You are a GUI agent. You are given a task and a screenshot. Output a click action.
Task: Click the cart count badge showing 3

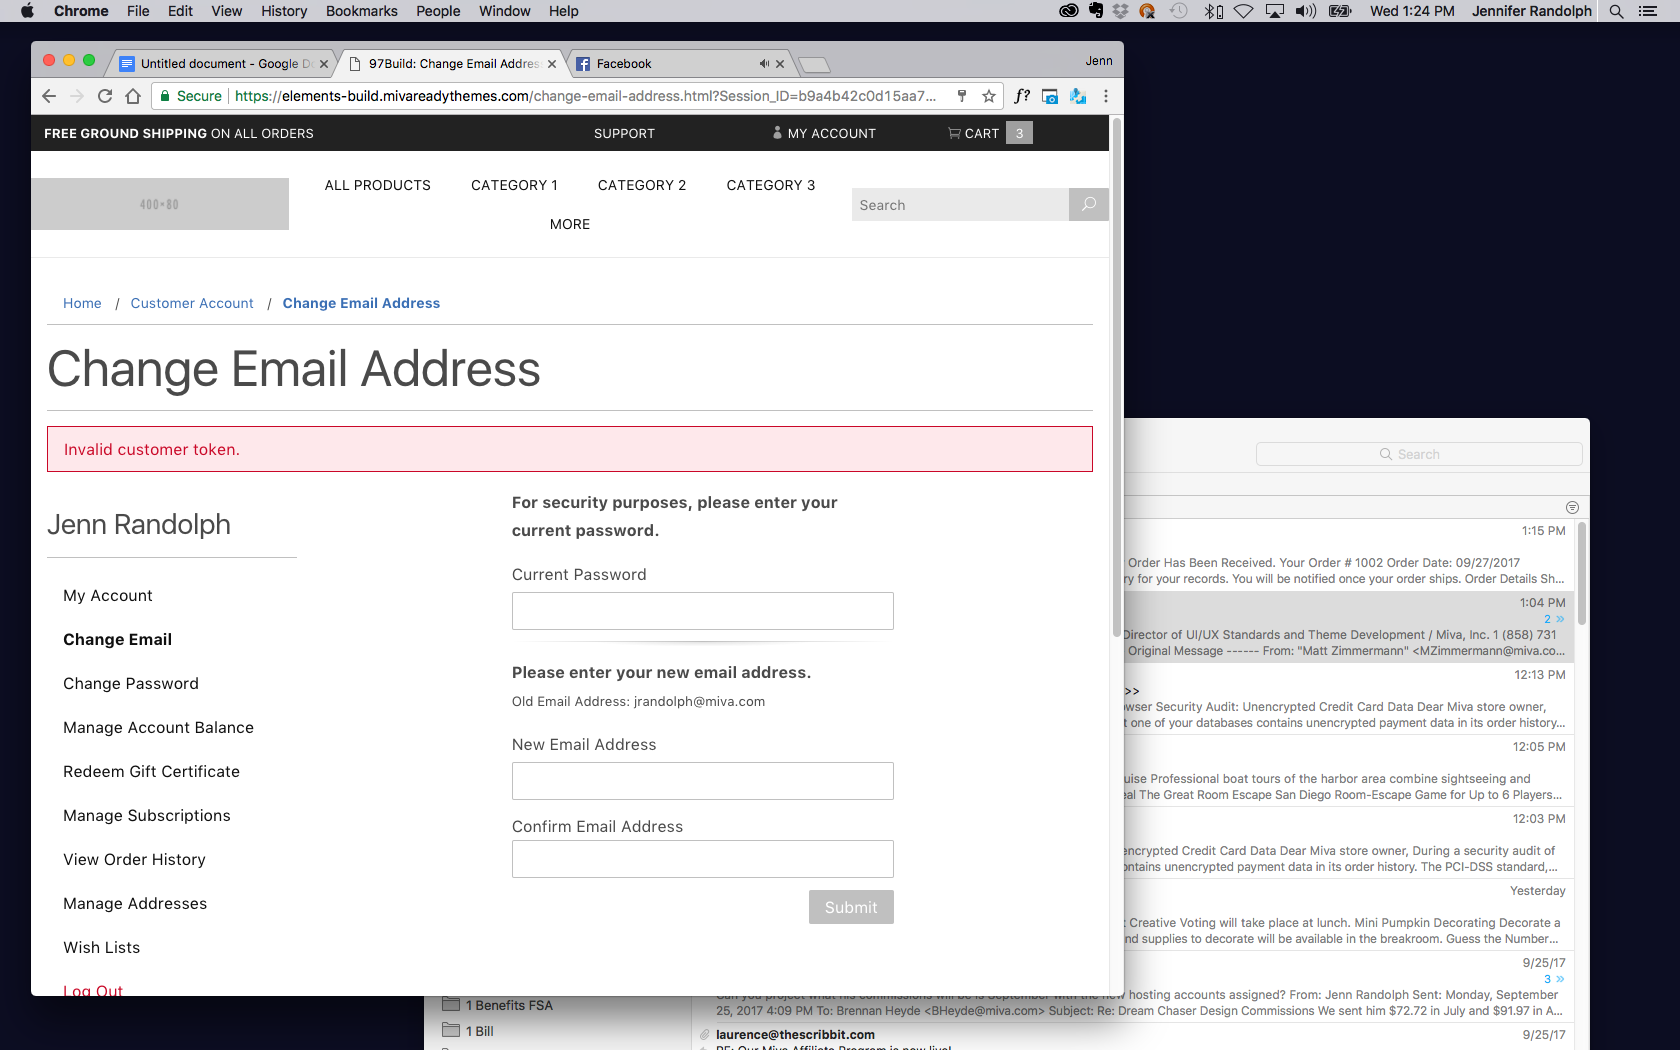[x=1019, y=133]
